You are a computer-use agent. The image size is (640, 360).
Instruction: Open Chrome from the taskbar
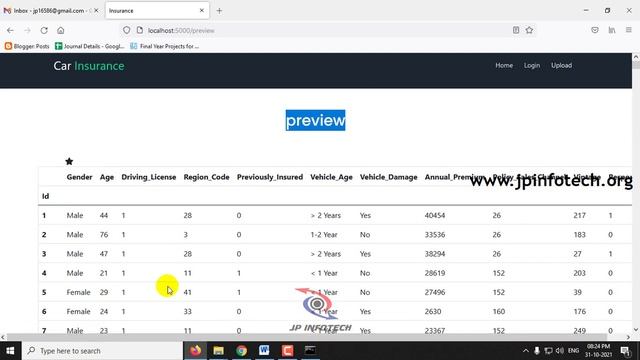tap(241, 351)
